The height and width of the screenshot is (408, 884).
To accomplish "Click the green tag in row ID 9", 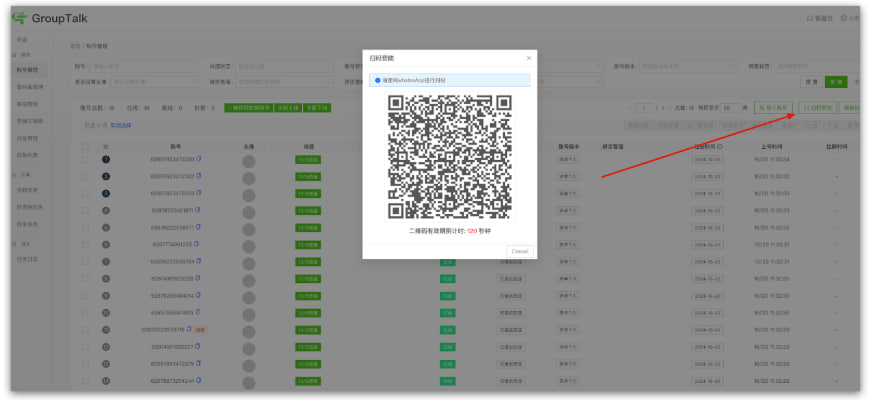I will (308, 296).
